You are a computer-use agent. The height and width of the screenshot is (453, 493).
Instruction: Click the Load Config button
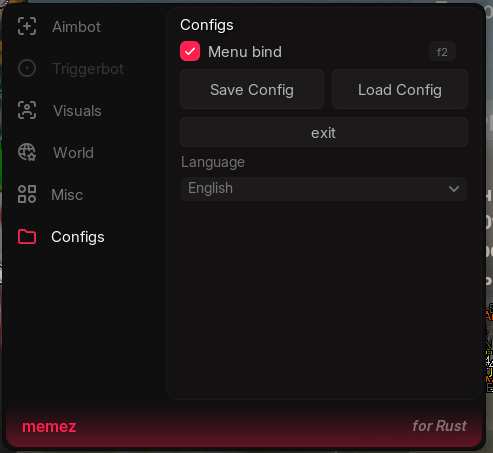coord(400,89)
